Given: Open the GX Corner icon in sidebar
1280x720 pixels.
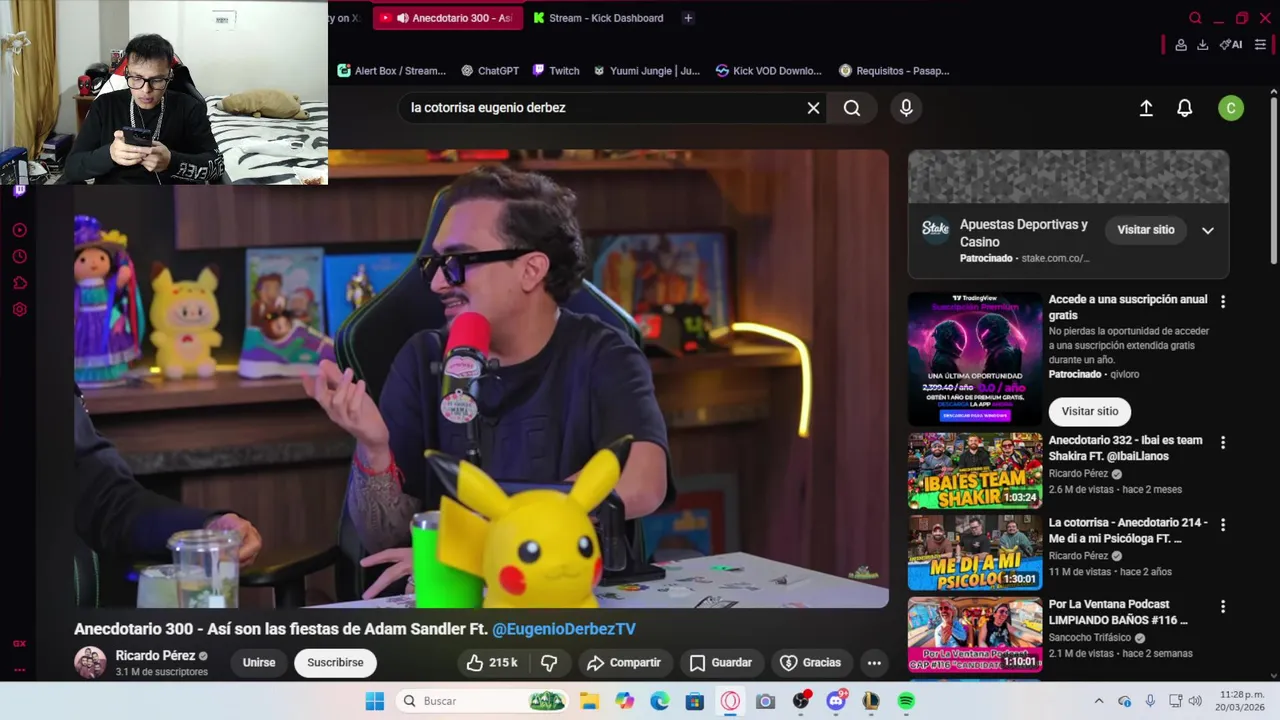Looking at the screenshot, I should pyautogui.click(x=19, y=644).
